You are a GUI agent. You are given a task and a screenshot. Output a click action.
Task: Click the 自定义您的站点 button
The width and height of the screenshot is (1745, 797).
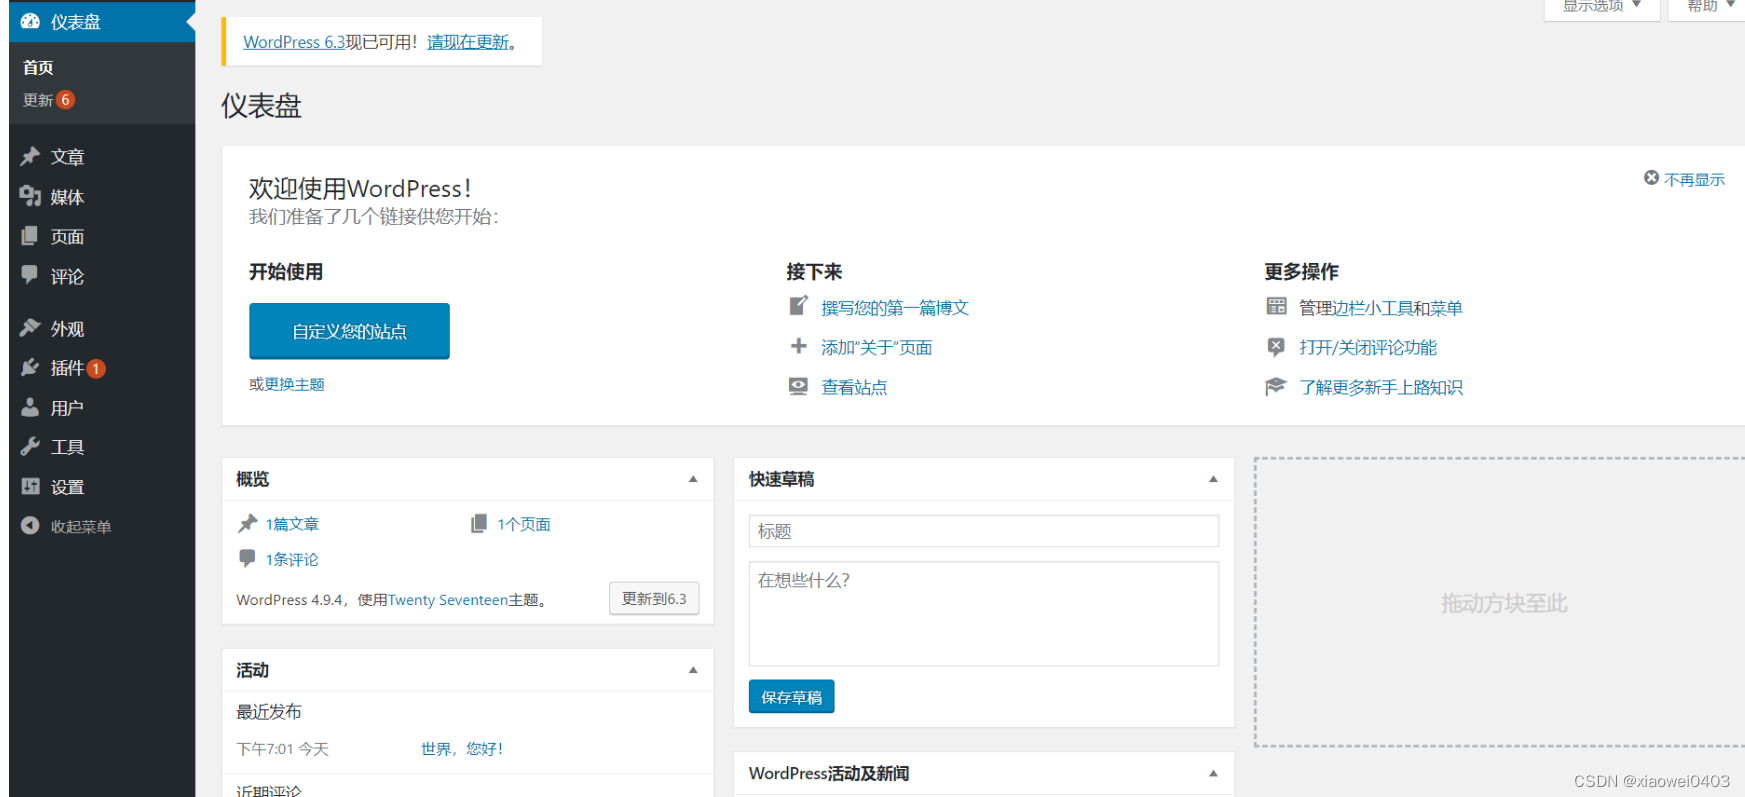[x=349, y=331]
